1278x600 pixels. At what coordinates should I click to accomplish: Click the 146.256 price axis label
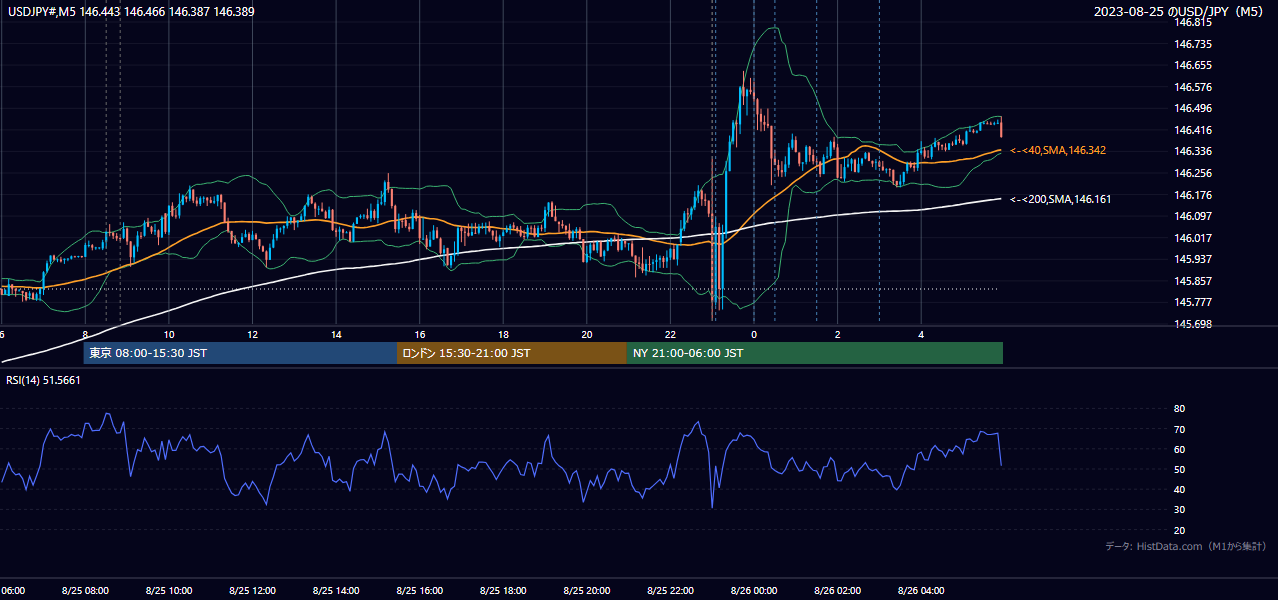coord(1194,173)
